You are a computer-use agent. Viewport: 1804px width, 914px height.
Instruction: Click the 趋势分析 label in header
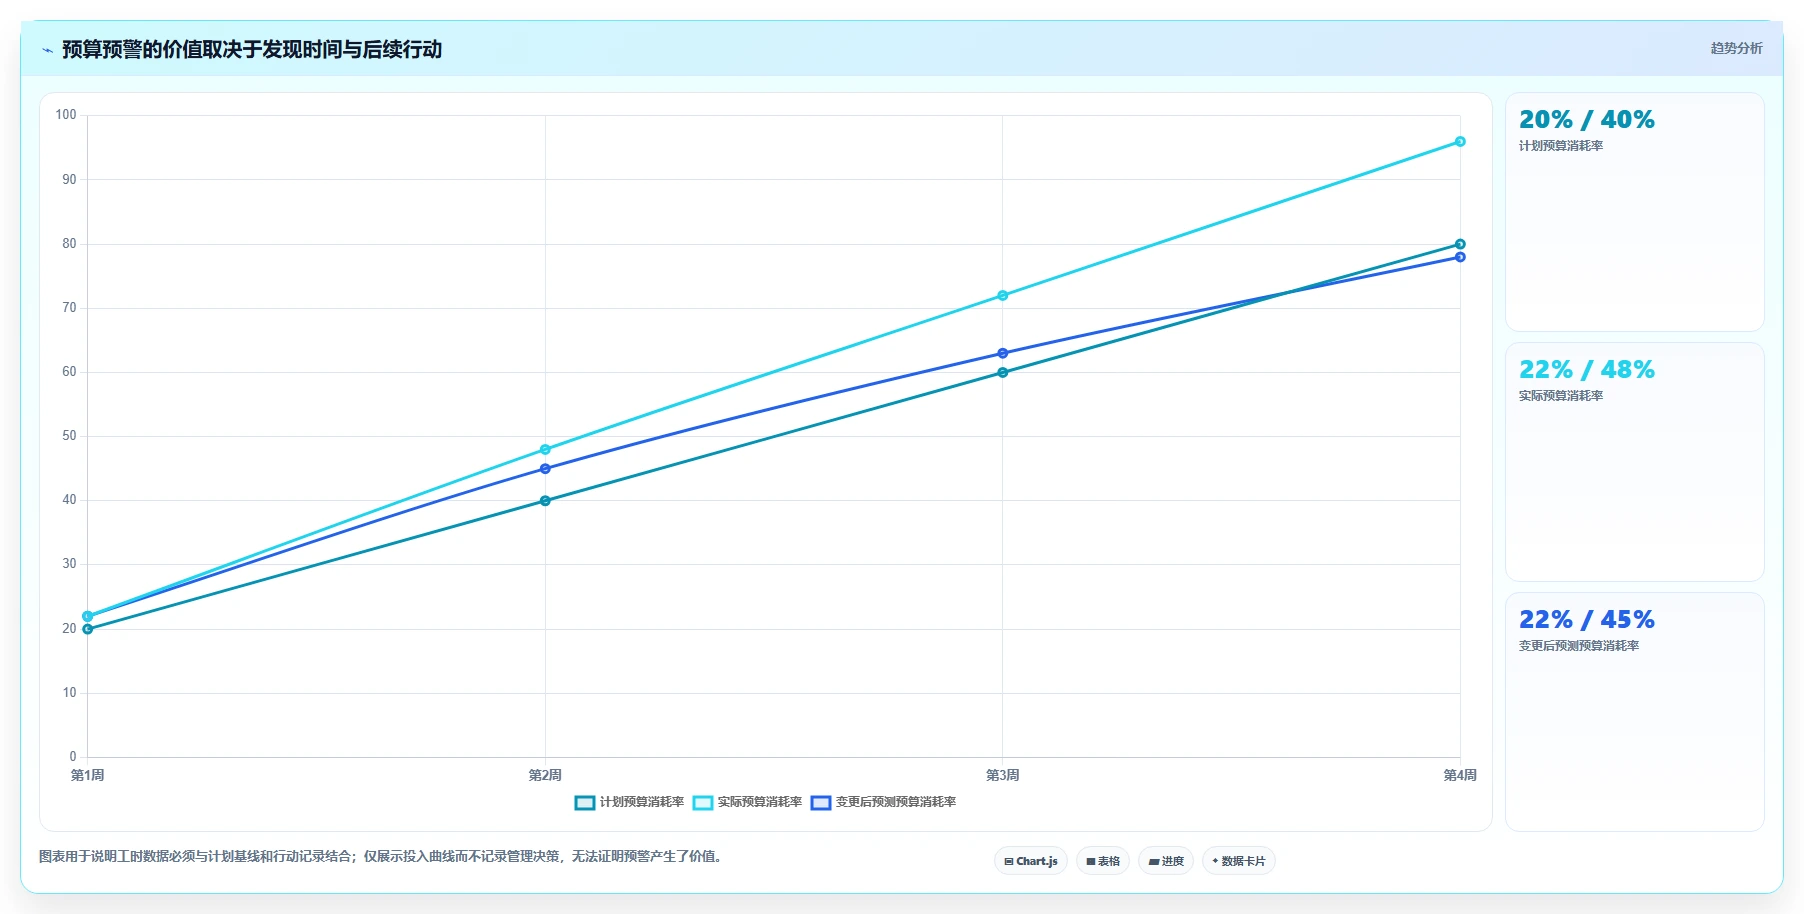coord(1736,48)
